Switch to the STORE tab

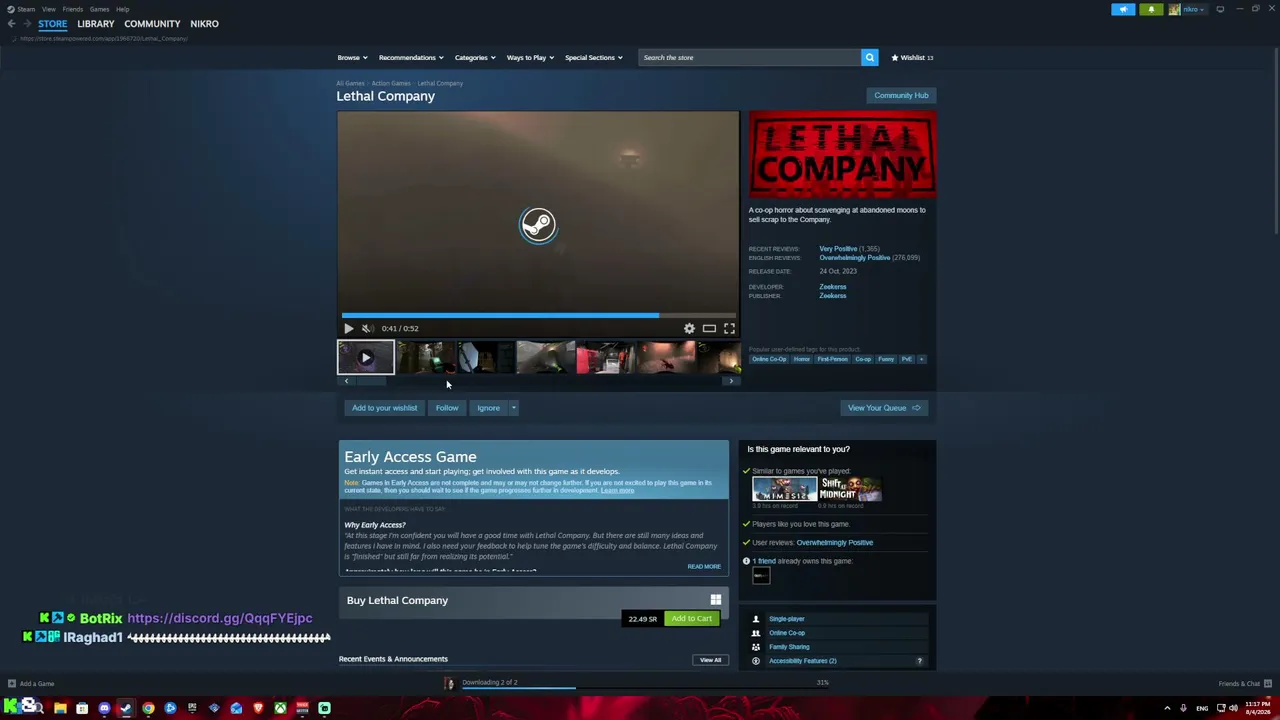pos(52,24)
